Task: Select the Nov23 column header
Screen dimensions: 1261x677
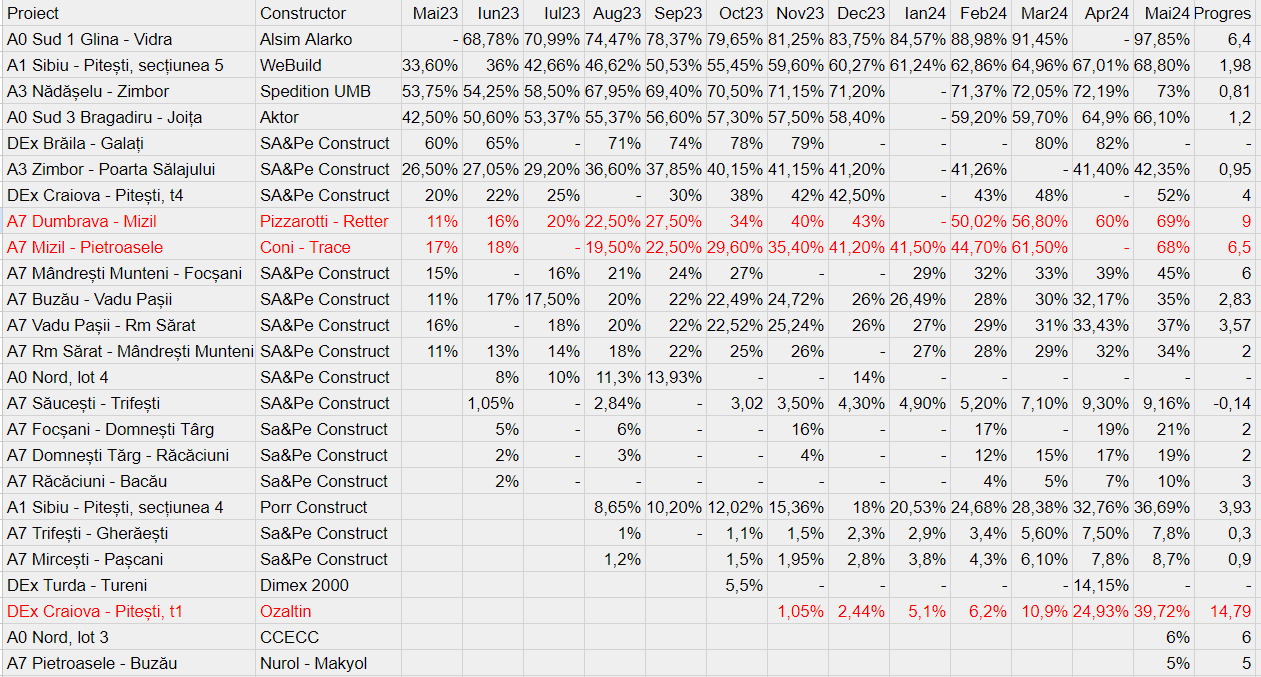Action: (800, 13)
